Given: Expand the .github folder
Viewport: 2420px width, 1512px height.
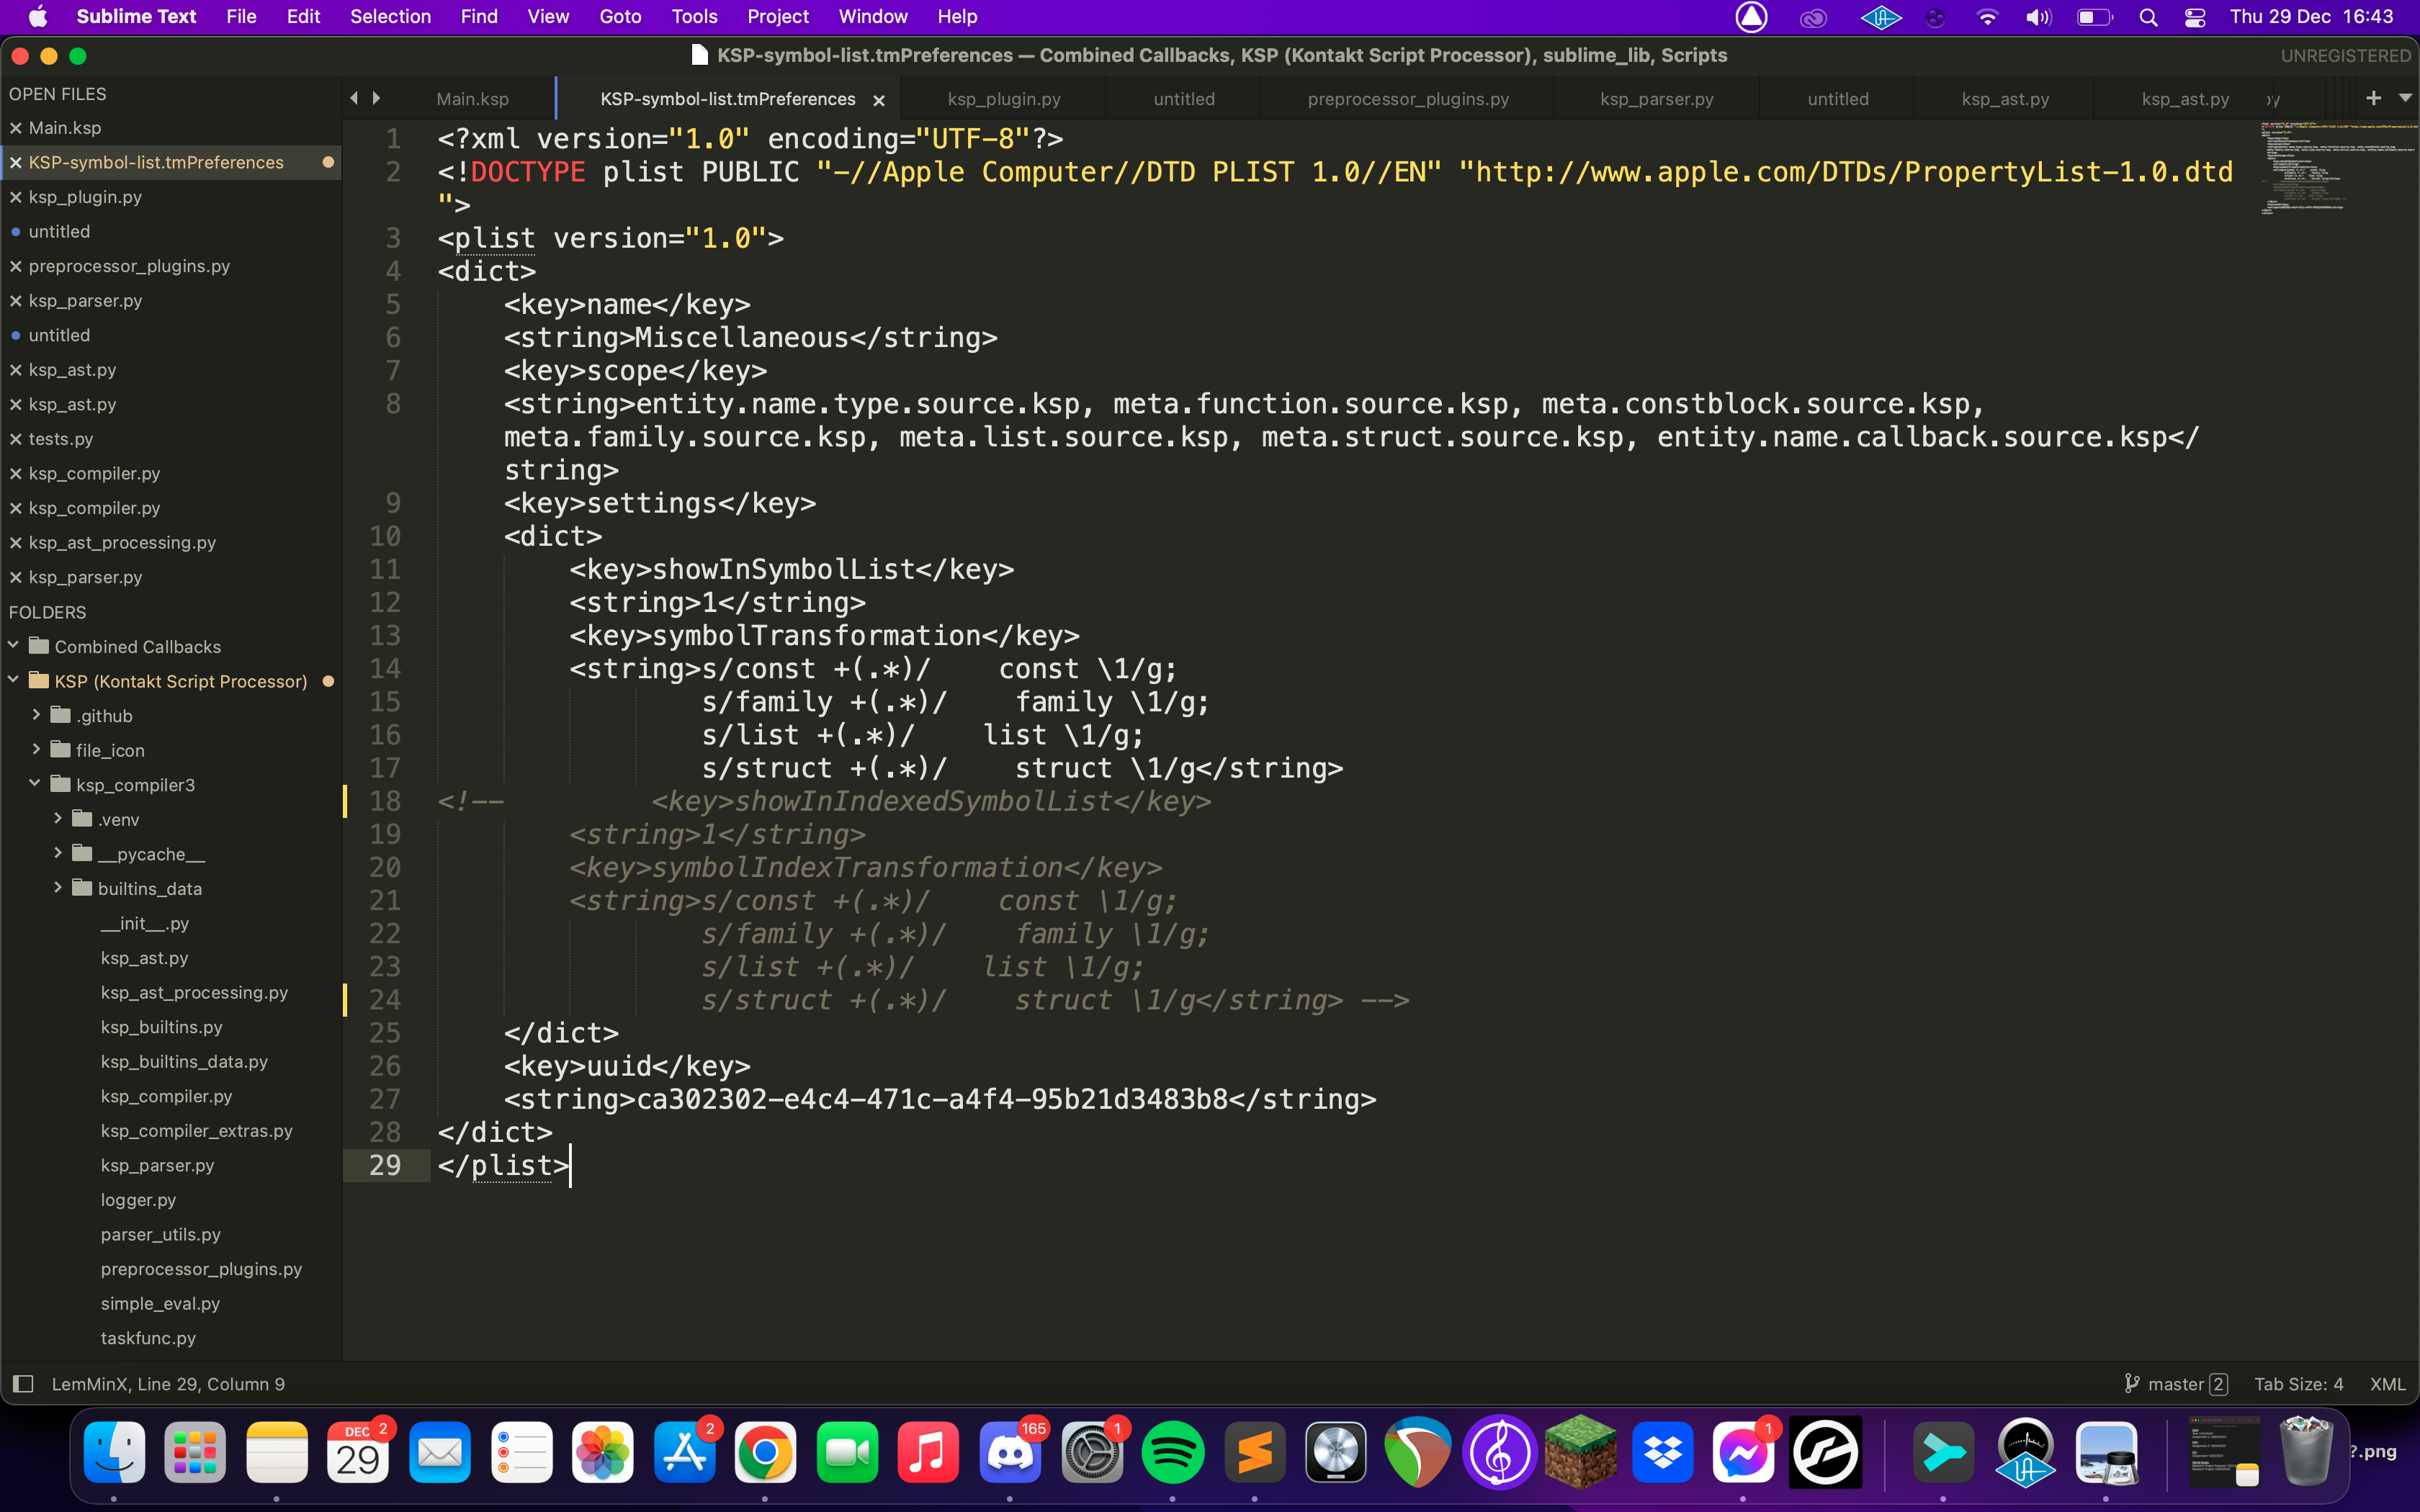Looking at the screenshot, I should (38, 715).
